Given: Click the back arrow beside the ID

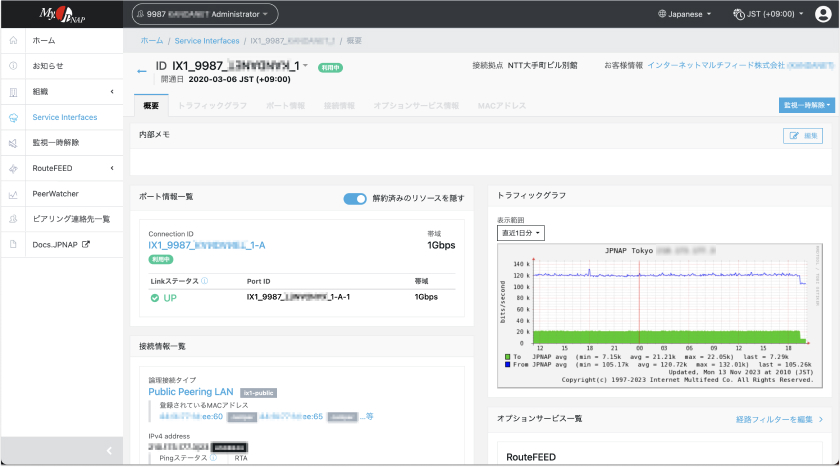Looking at the screenshot, I should pos(142,70).
